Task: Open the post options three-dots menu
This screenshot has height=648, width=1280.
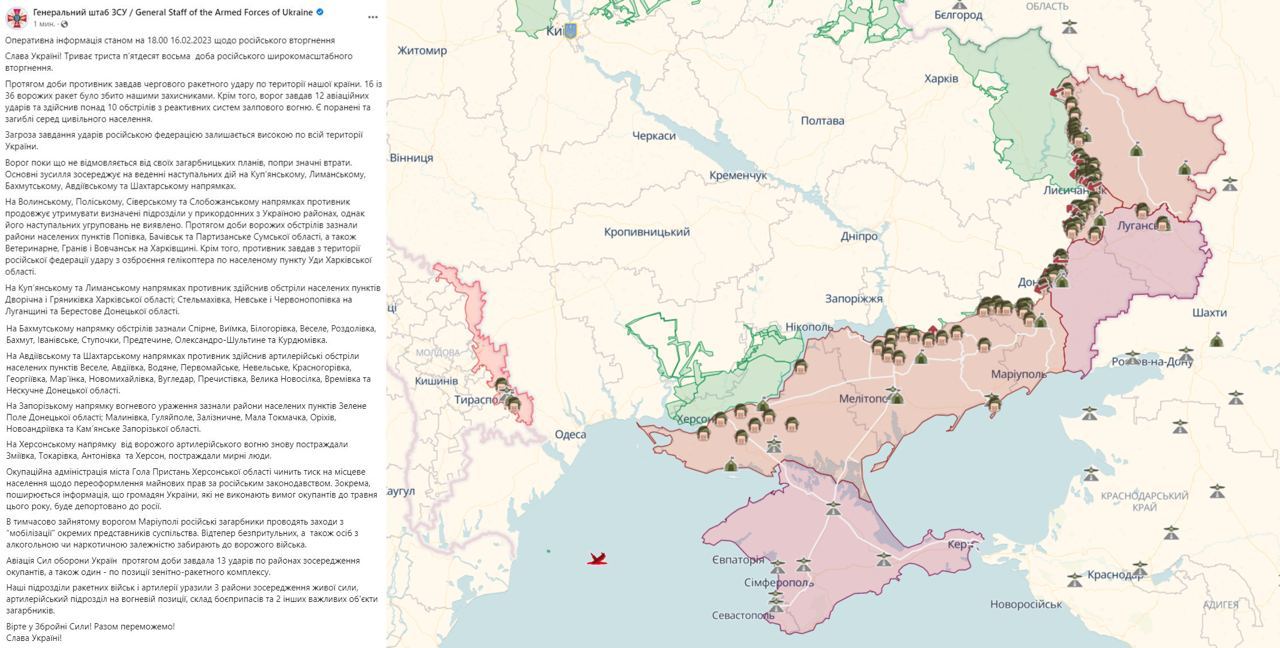Action: [372, 17]
